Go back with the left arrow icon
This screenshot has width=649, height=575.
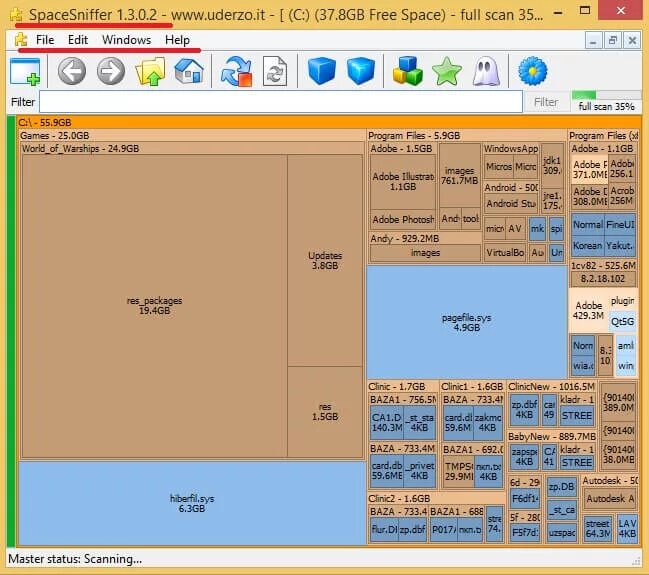tap(72, 71)
